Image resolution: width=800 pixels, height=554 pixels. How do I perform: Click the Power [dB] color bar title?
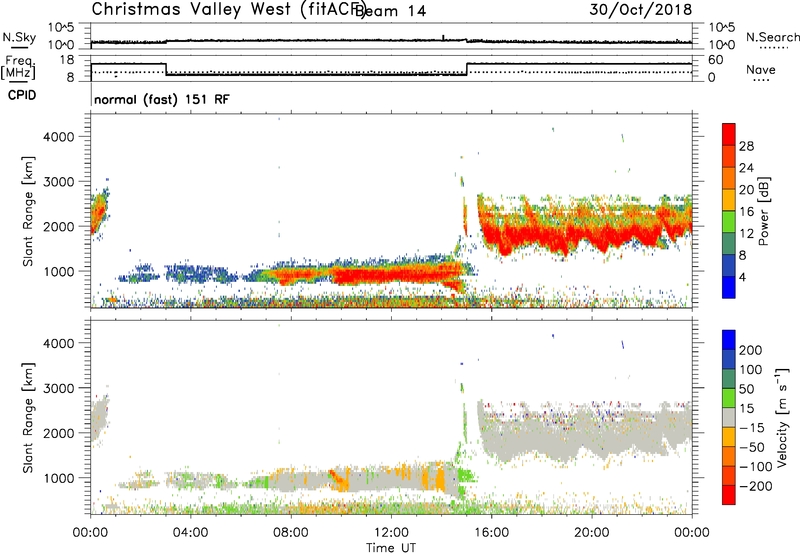coord(763,211)
